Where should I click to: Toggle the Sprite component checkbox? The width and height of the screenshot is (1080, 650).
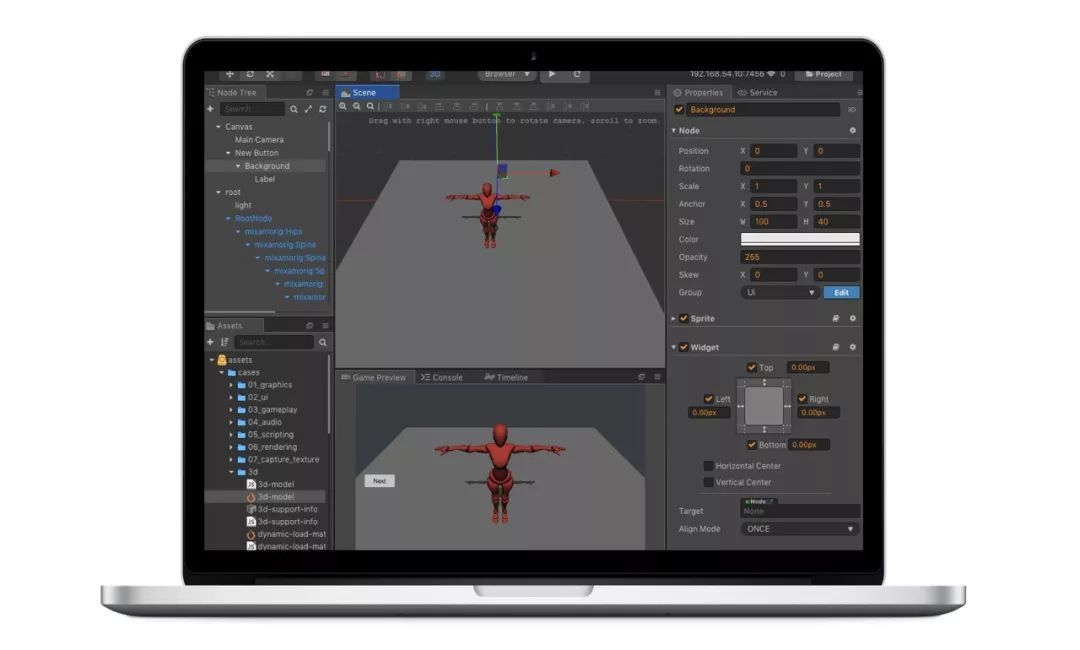click(684, 319)
